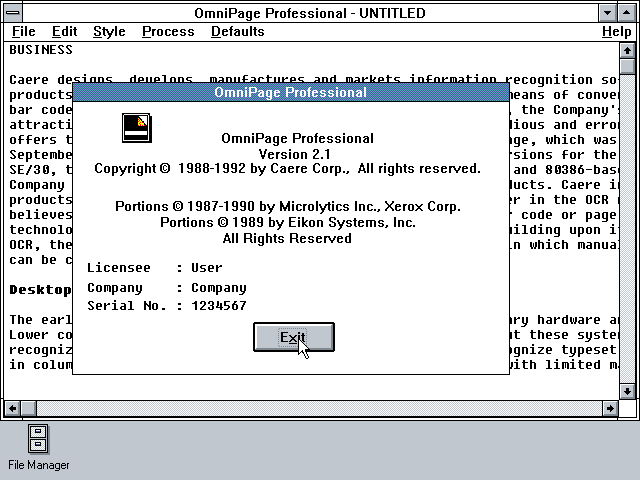Click the vertical scrollbar up arrow
The height and width of the screenshot is (480, 640).
pyautogui.click(x=627, y=51)
